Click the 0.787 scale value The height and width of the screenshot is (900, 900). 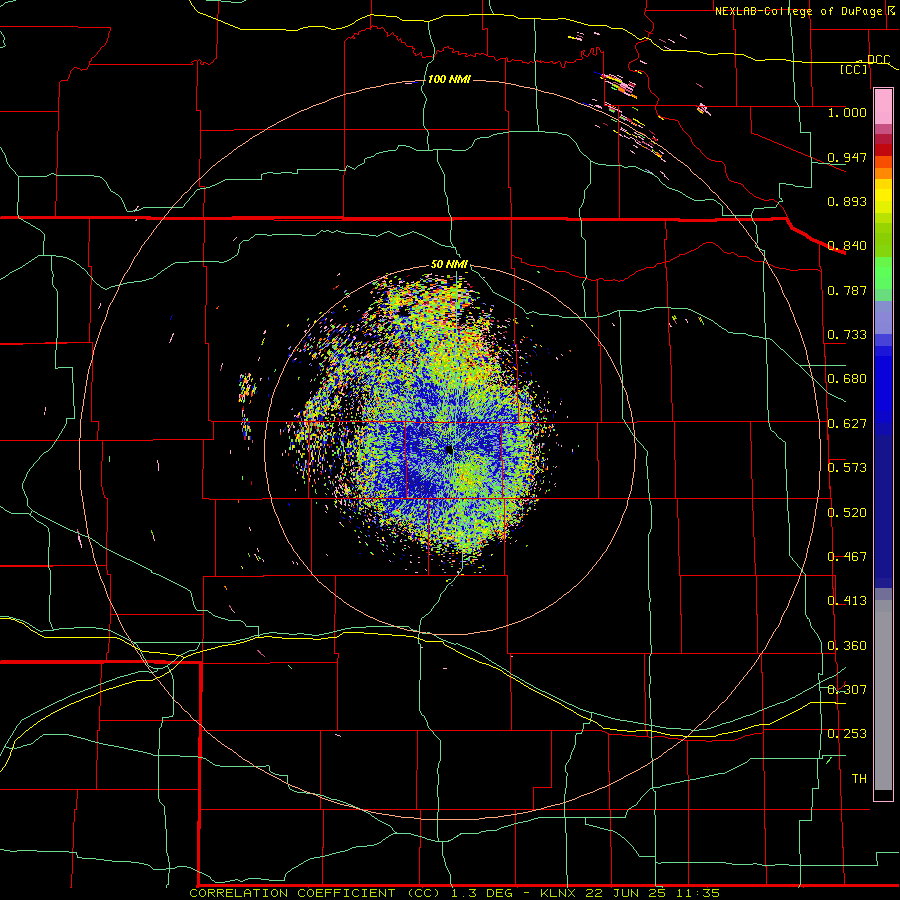tap(847, 290)
